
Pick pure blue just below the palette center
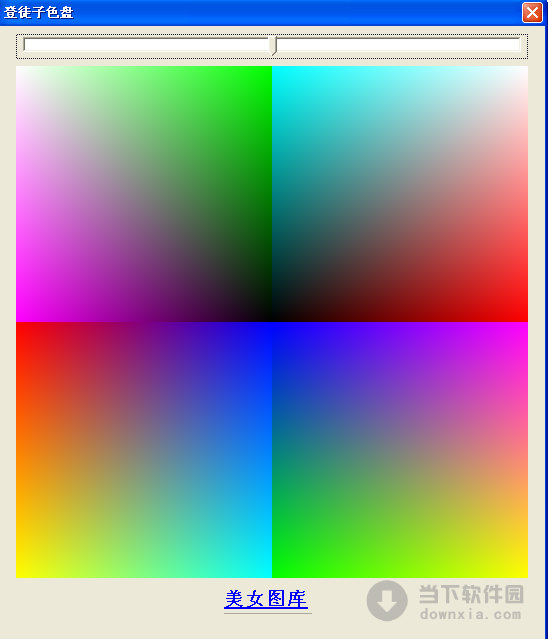click(272, 326)
